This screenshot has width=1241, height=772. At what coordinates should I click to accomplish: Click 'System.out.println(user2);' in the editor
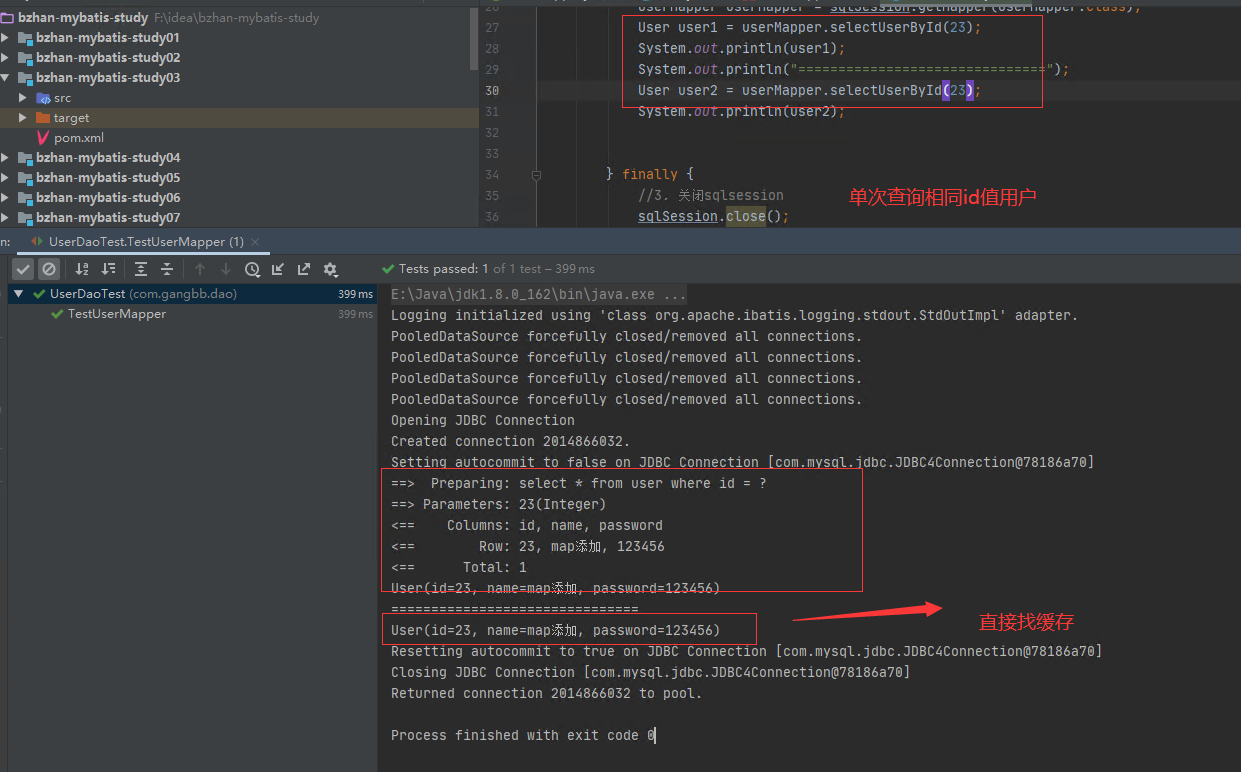coord(741,111)
